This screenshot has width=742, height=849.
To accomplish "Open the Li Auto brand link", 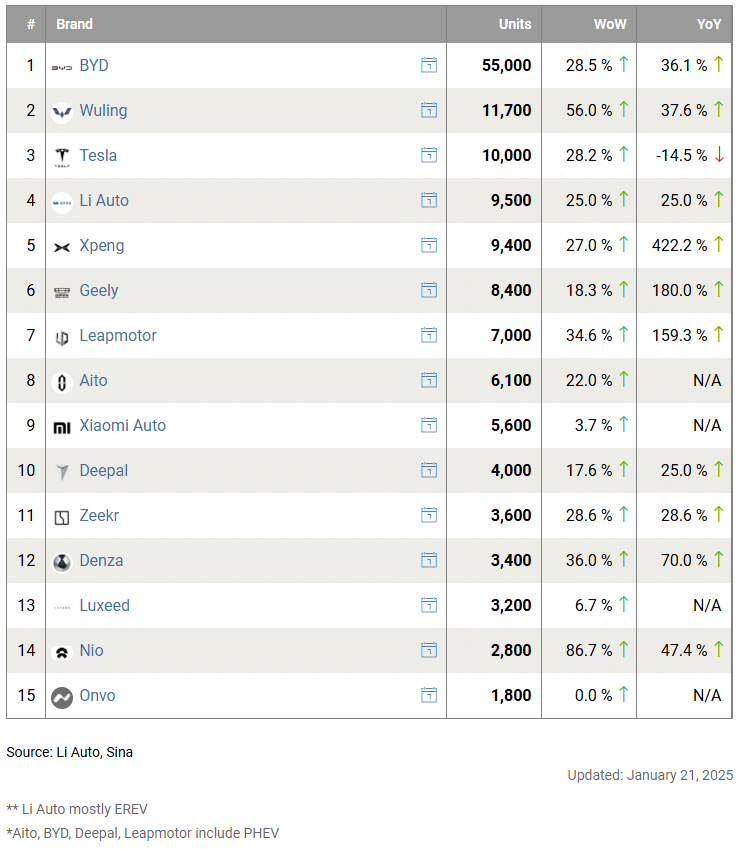I will tap(104, 200).
